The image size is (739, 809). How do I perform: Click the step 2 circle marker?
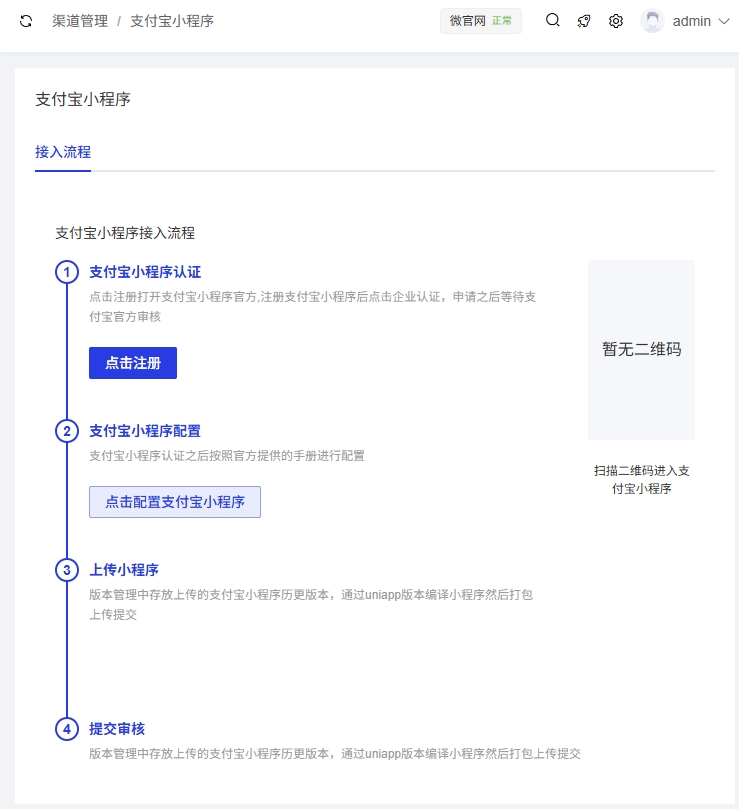[67, 431]
